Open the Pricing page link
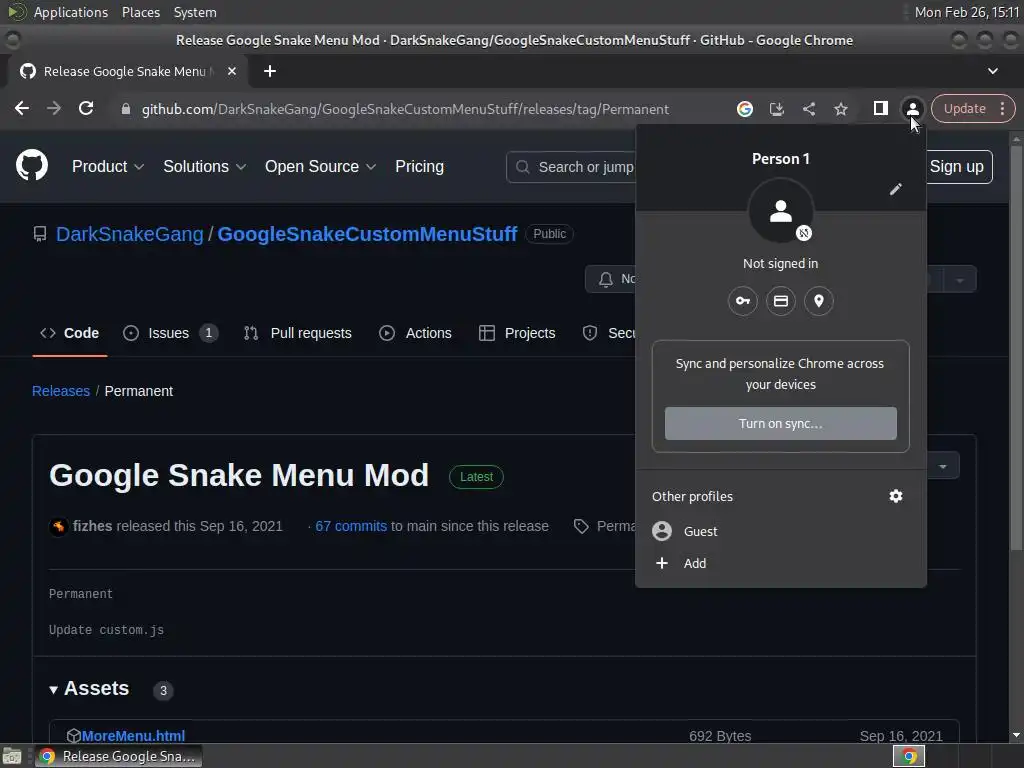Image resolution: width=1024 pixels, height=768 pixels. pos(419,167)
